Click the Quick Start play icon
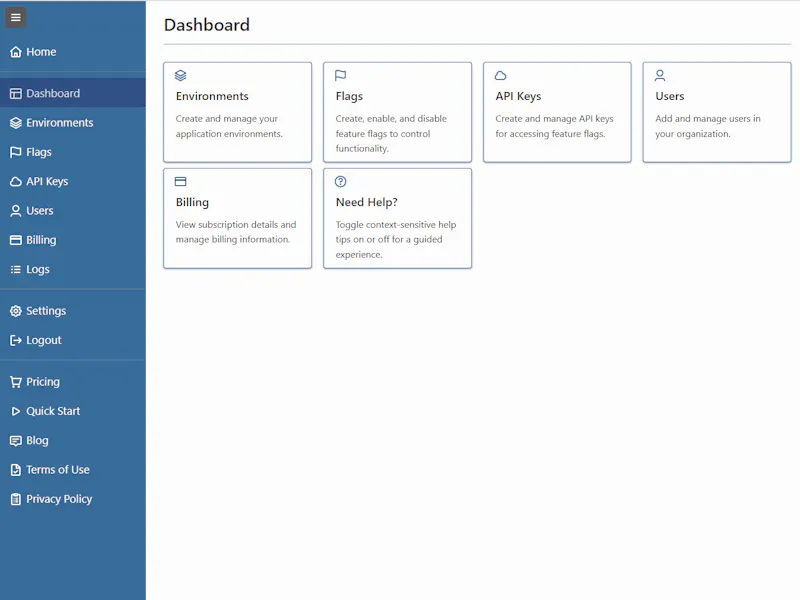 (16, 411)
